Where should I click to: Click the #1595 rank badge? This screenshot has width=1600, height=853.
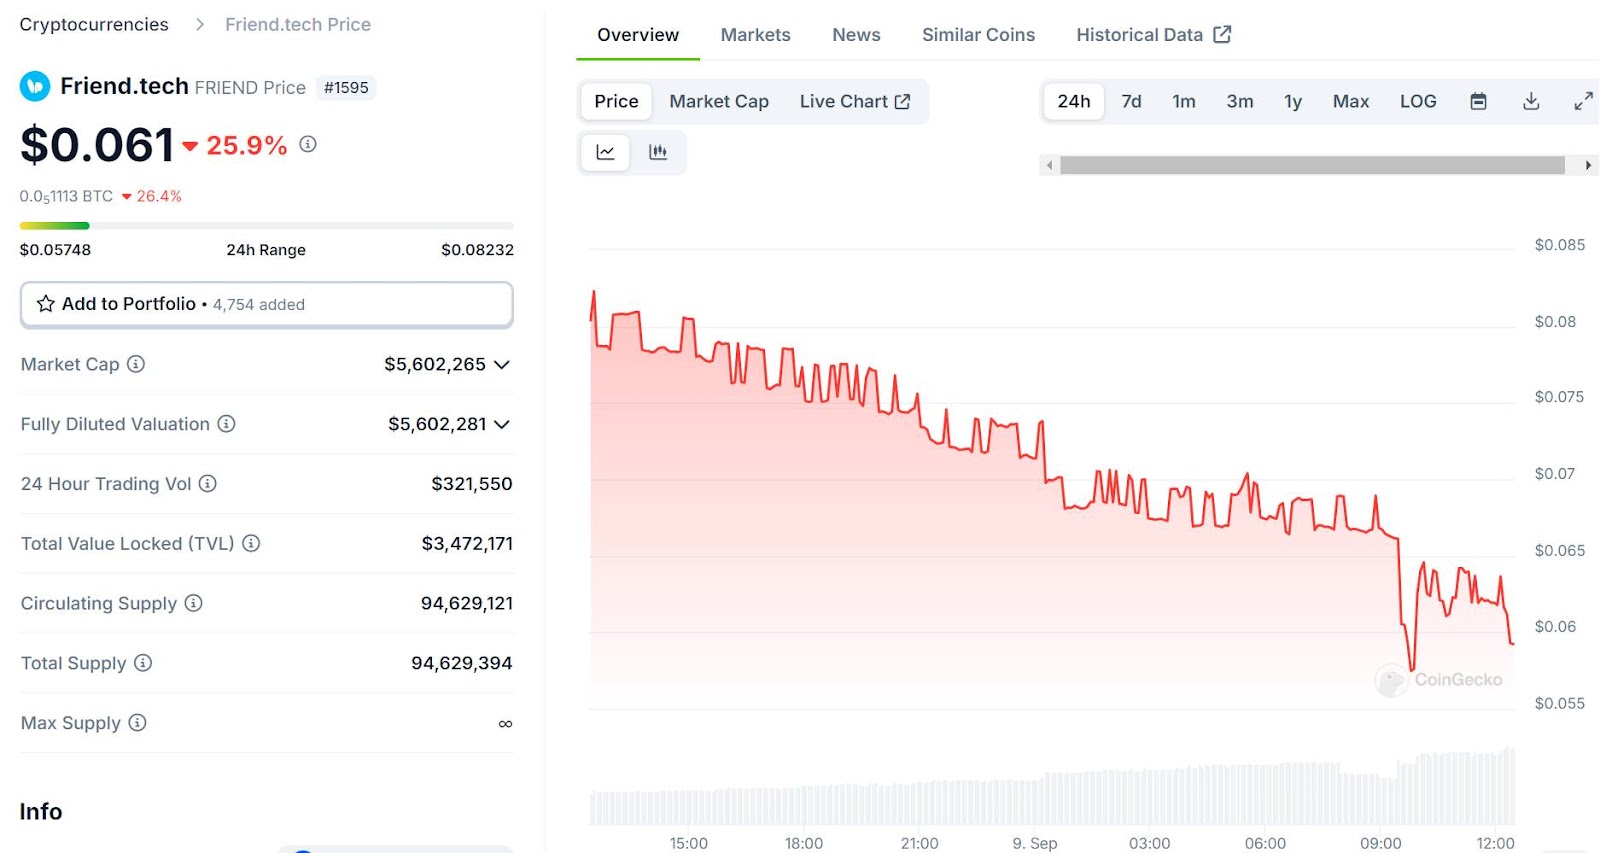346,88
